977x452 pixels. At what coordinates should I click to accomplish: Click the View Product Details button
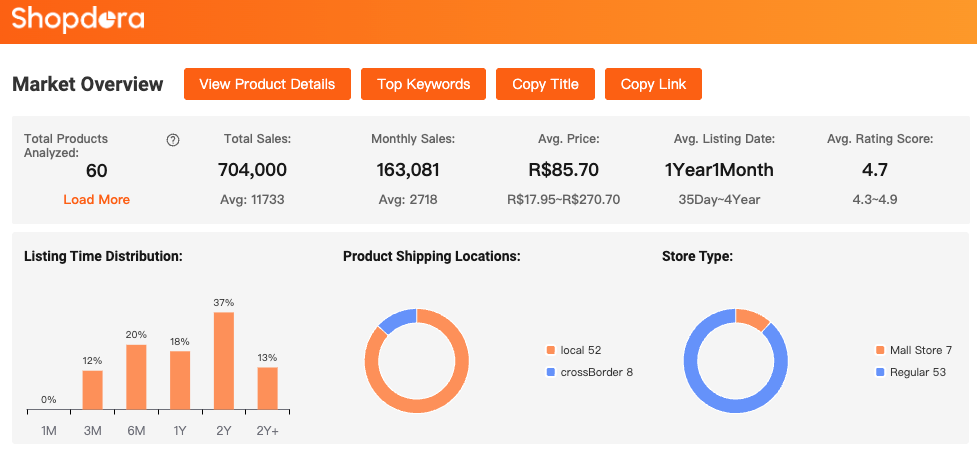pyautogui.click(x=267, y=84)
